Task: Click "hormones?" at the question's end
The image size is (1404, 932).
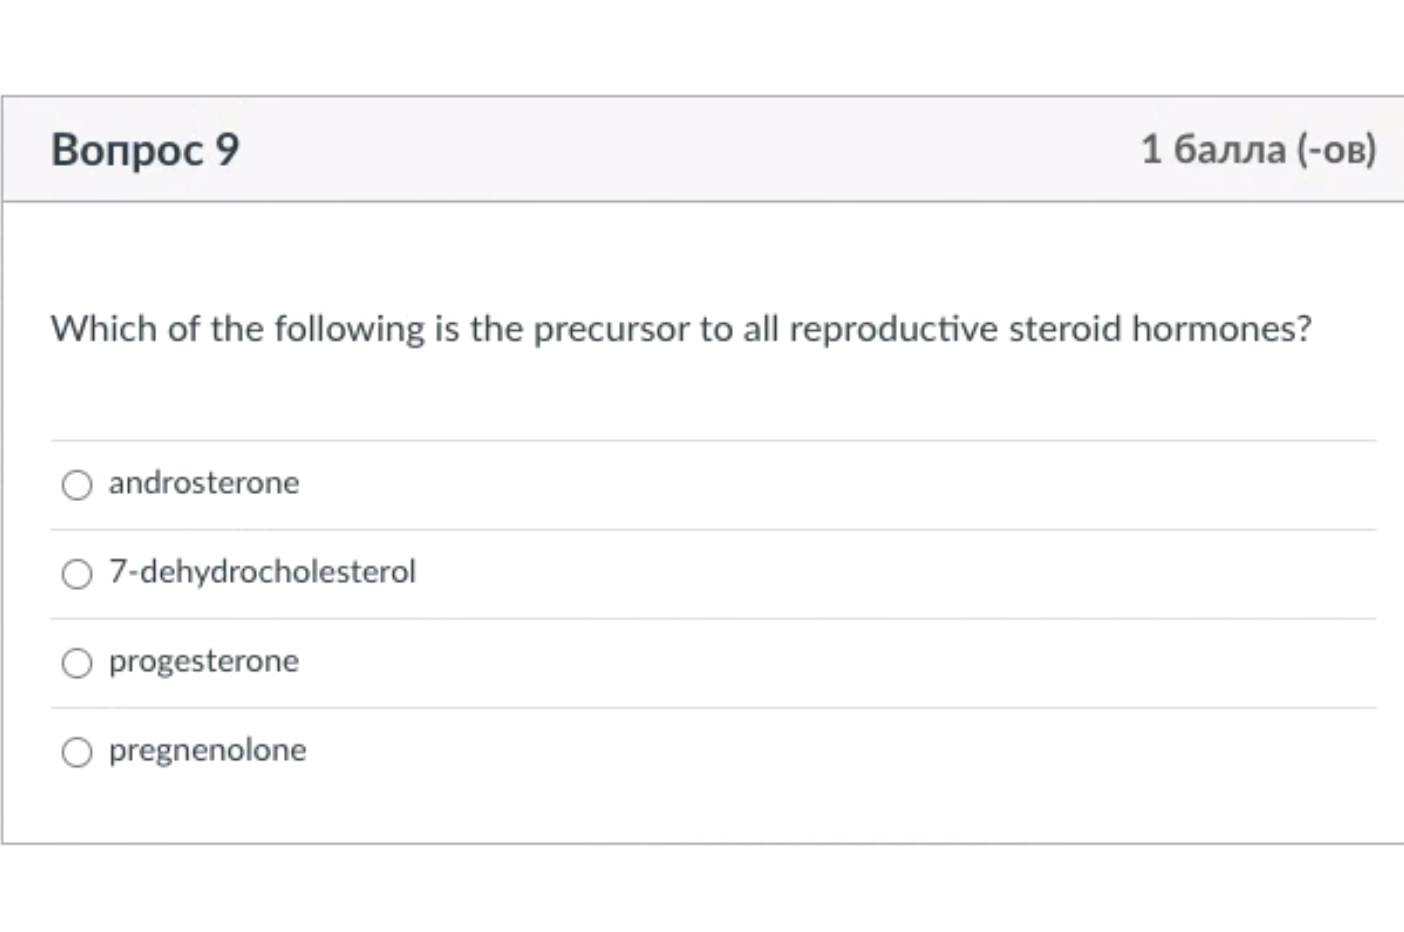Action: click(x=1221, y=329)
